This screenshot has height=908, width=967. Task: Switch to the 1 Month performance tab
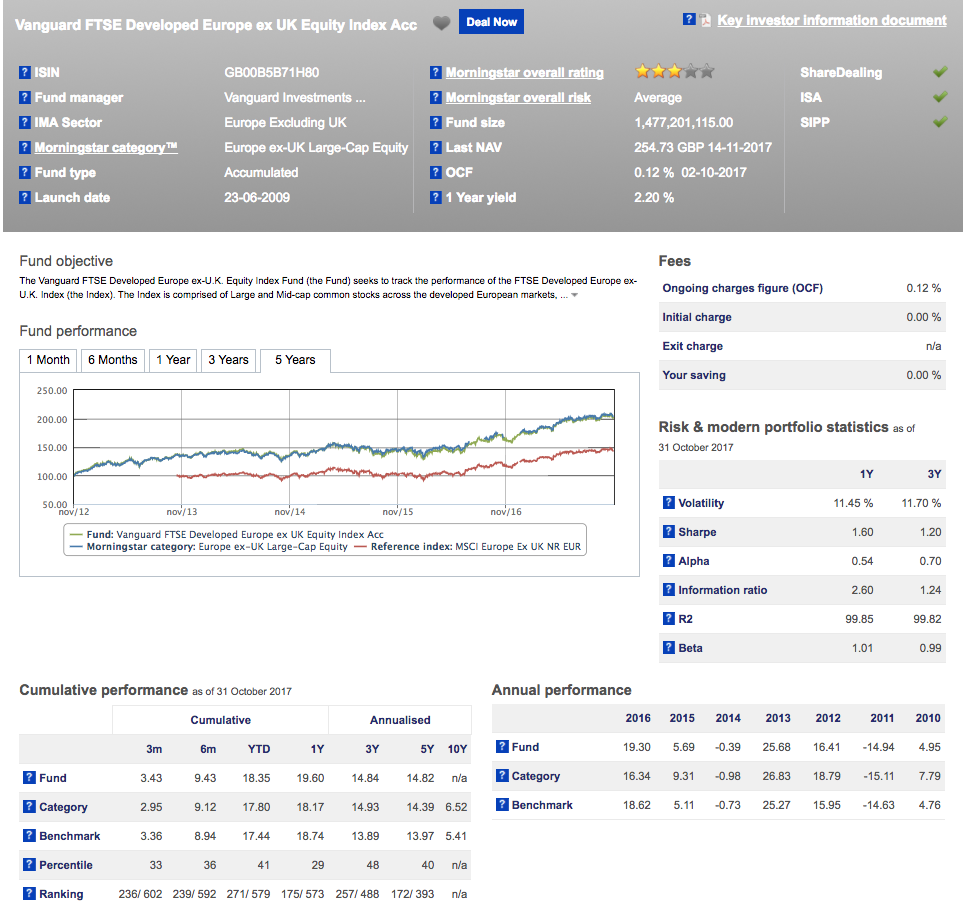point(48,360)
